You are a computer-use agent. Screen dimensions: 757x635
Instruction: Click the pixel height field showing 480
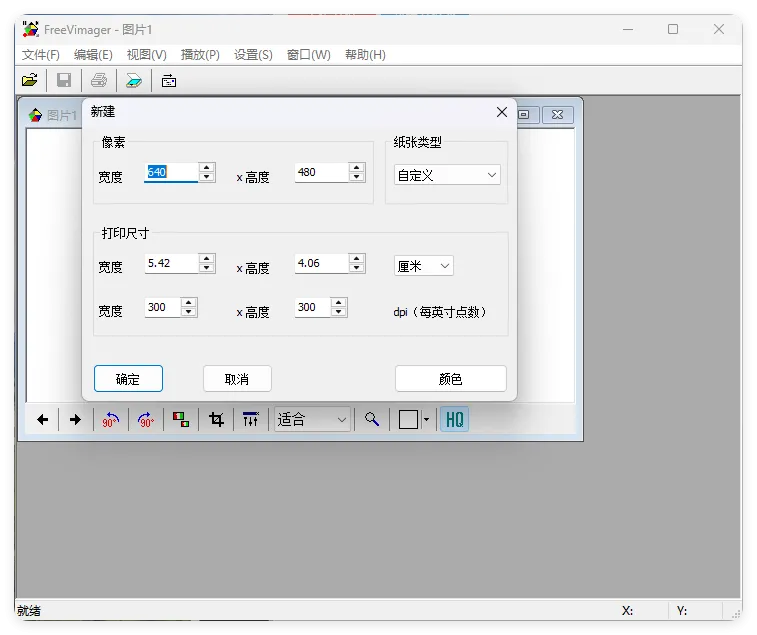[x=320, y=172]
